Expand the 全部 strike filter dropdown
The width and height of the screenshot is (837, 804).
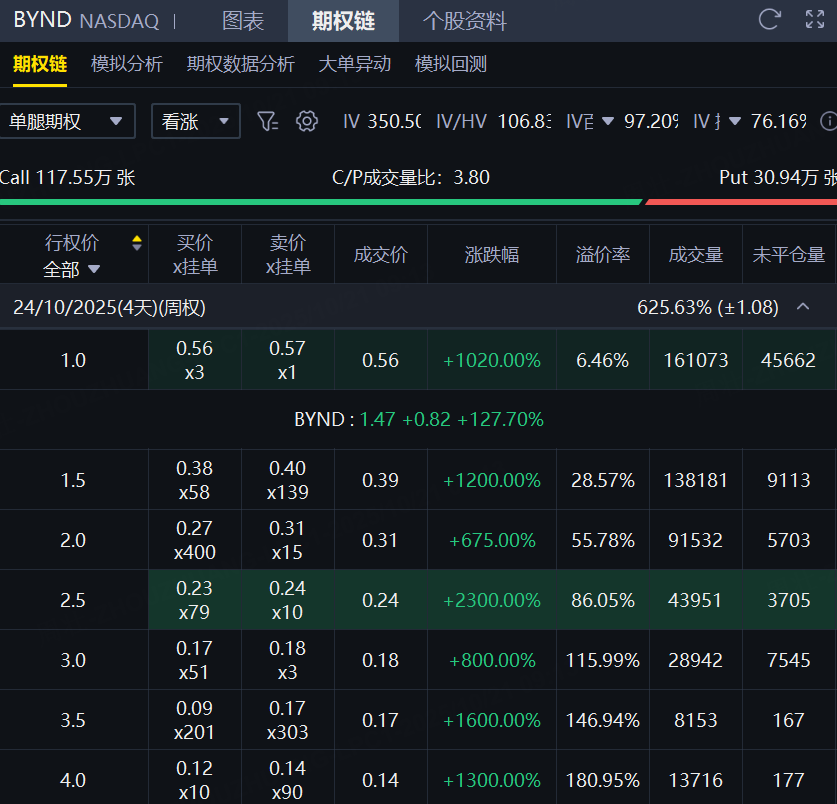tap(72, 269)
